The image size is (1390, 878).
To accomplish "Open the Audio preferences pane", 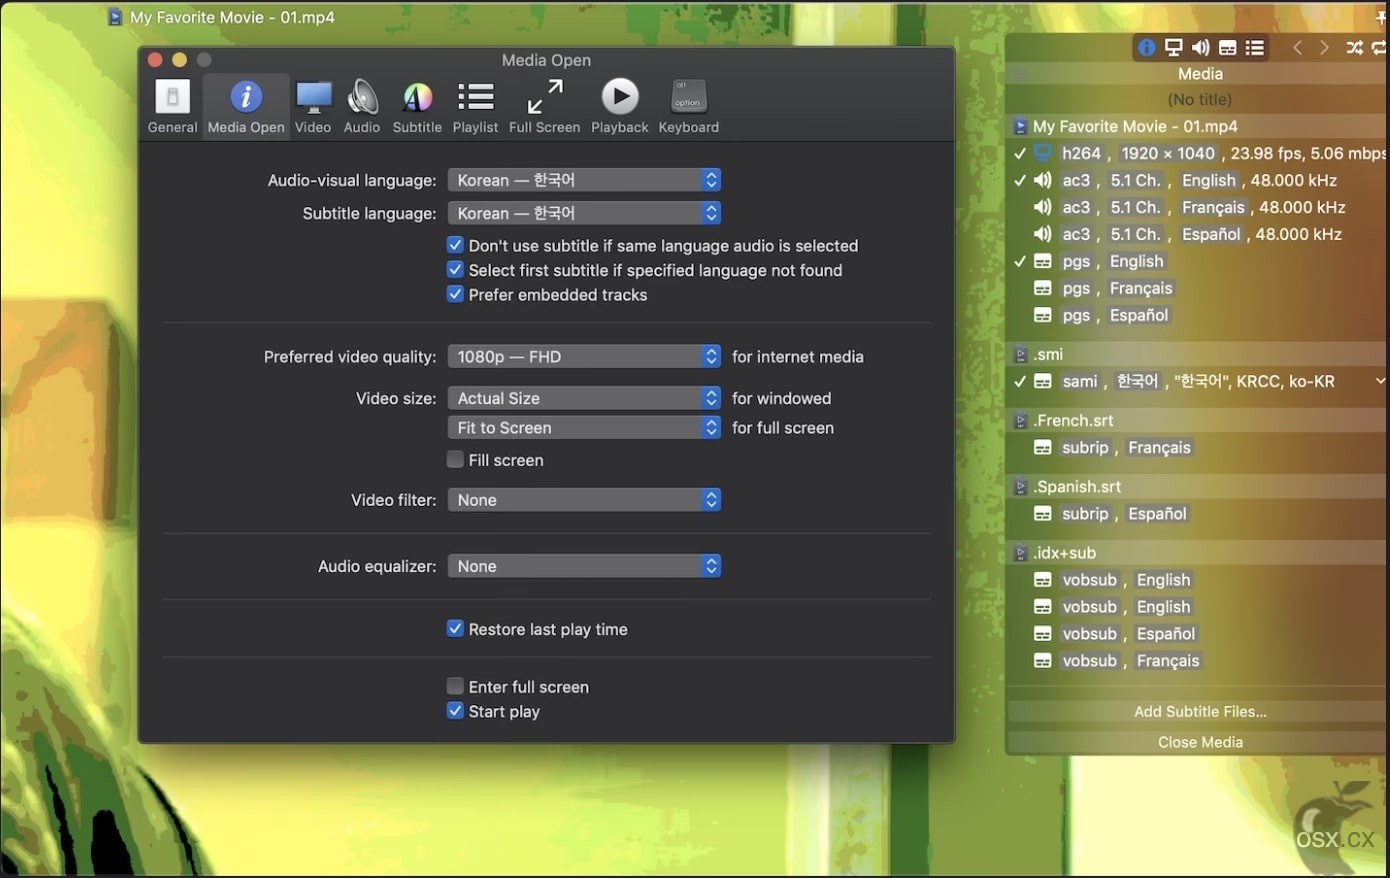I will point(362,106).
